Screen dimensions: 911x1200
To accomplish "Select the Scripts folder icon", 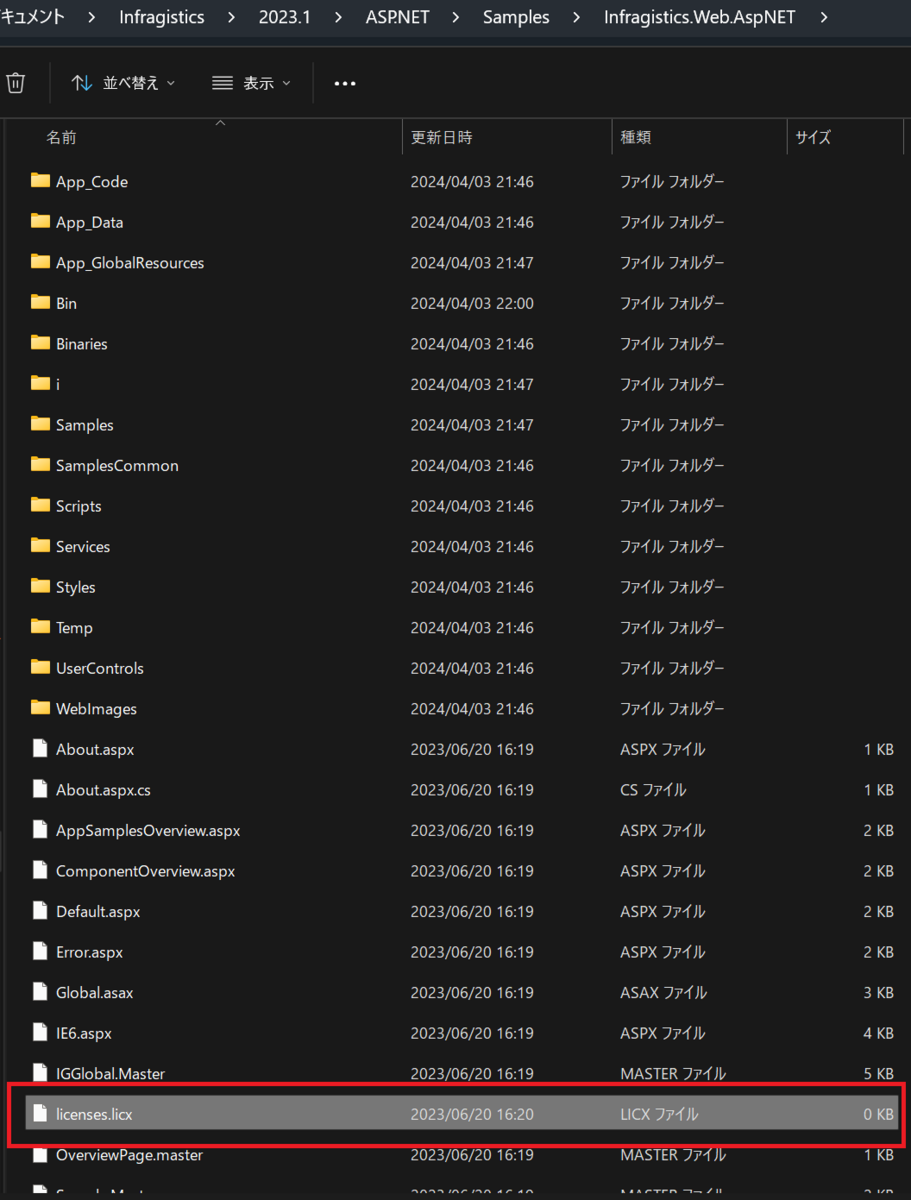I will point(40,505).
